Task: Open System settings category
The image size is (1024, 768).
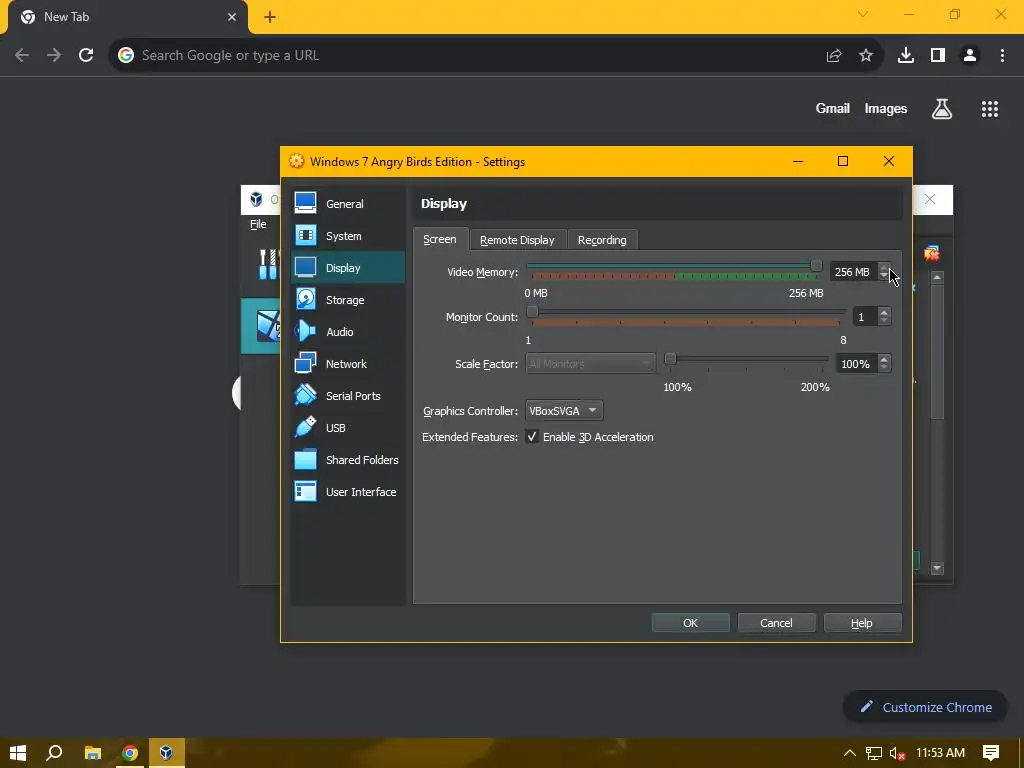Action: pyautogui.click(x=347, y=236)
